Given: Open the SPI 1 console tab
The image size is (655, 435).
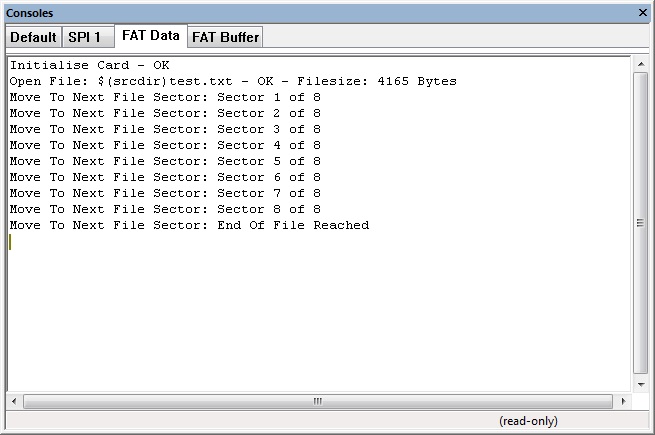Looking at the screenshot, I should (x=84, y=37).
